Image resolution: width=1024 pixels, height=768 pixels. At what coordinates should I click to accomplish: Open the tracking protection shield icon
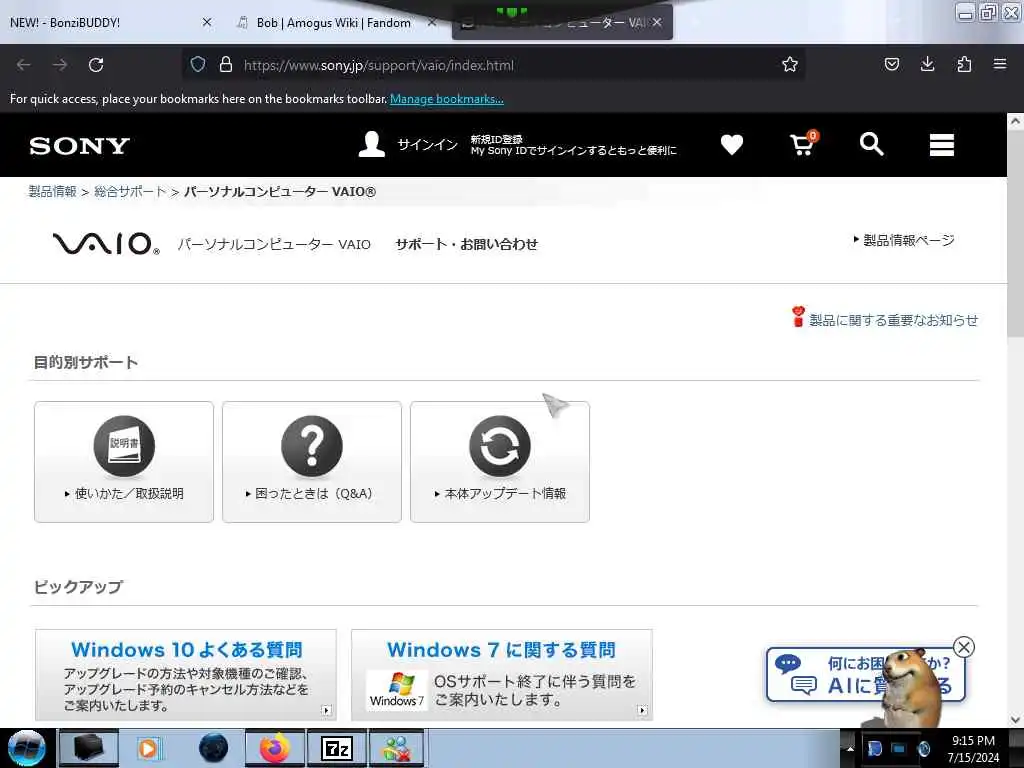click(x=198, y=64)
